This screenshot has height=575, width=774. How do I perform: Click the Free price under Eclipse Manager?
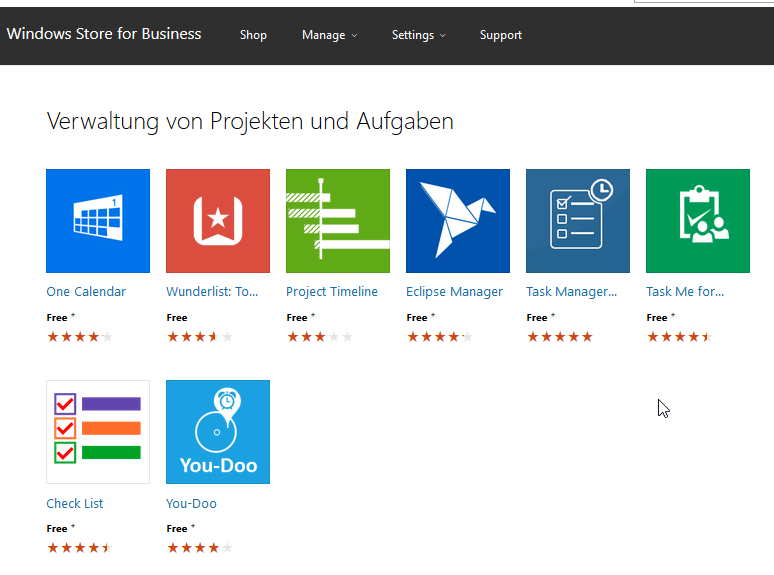tap(417, 318)
